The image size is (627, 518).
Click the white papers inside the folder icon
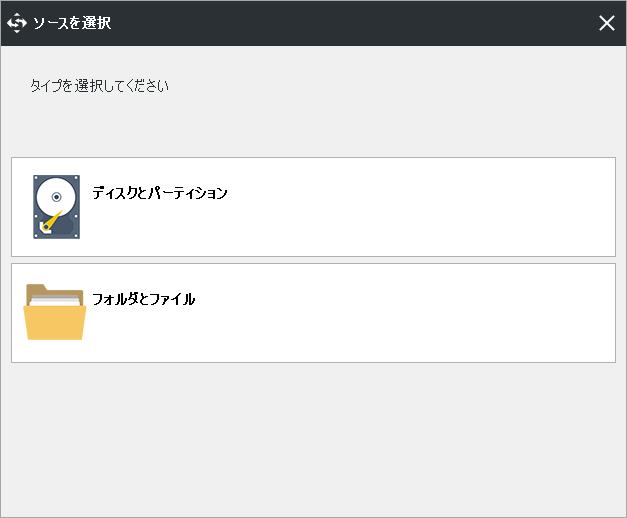coord(55,300)
